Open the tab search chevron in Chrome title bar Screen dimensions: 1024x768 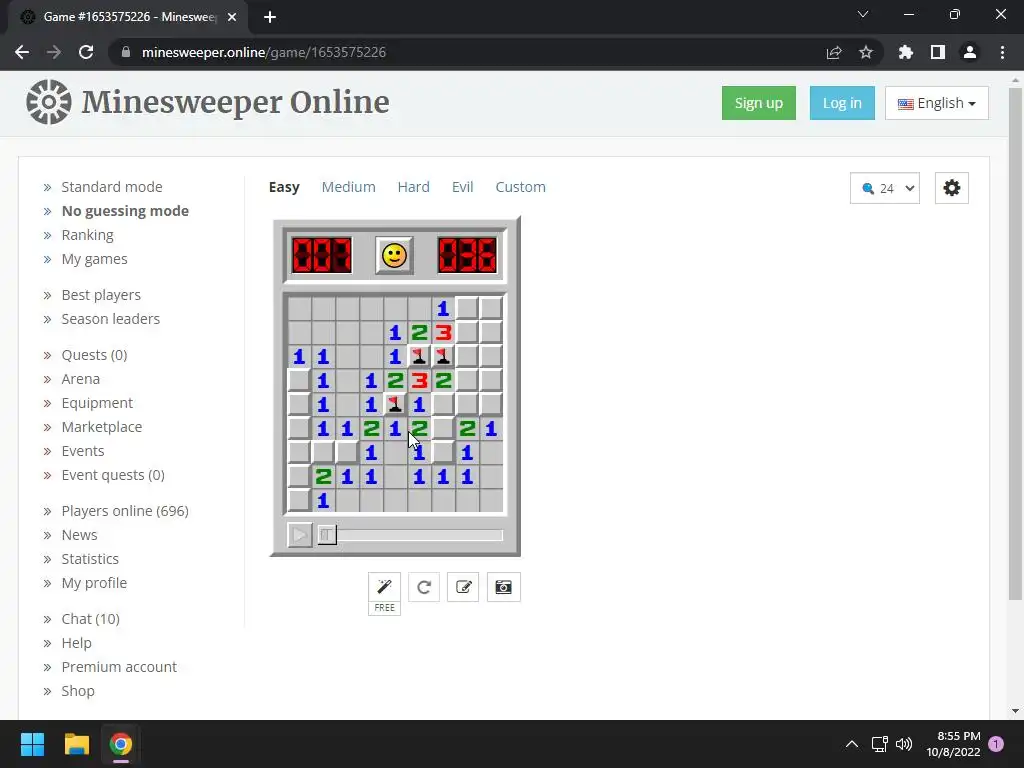point(863,14)
